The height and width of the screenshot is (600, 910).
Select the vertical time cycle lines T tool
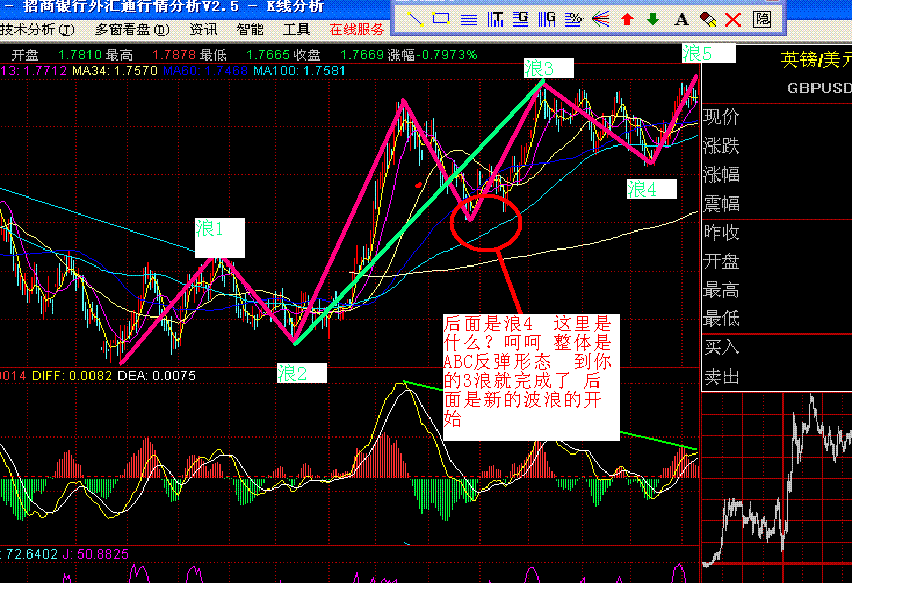(495, 19)
